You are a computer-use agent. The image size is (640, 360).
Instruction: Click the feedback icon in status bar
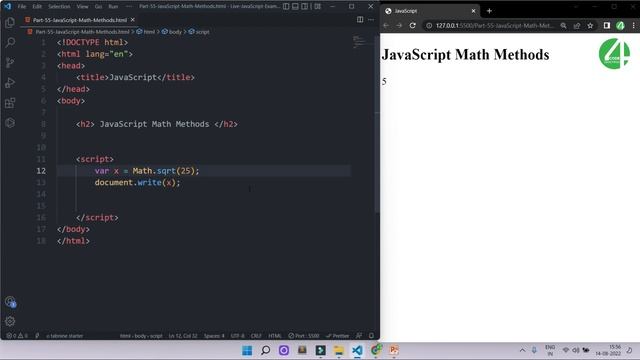pos(359,336)
